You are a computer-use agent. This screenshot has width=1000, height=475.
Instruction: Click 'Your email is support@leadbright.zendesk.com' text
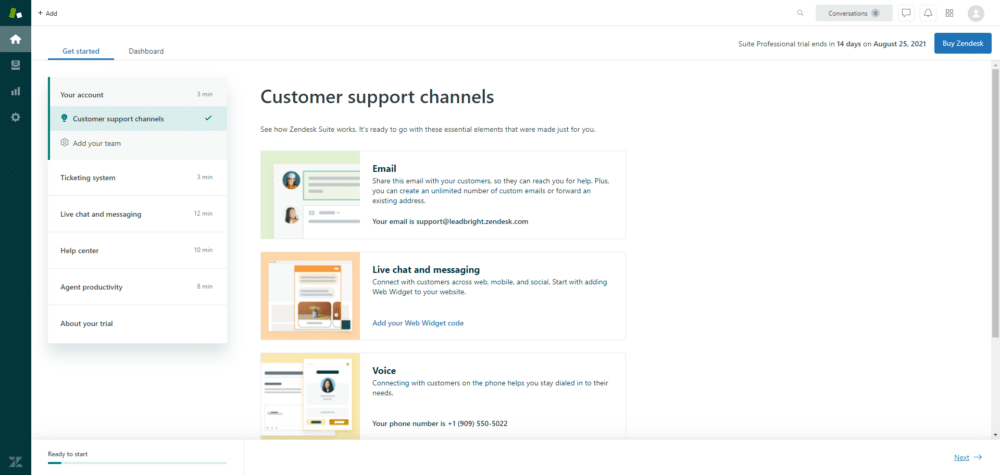click(450, 222)
